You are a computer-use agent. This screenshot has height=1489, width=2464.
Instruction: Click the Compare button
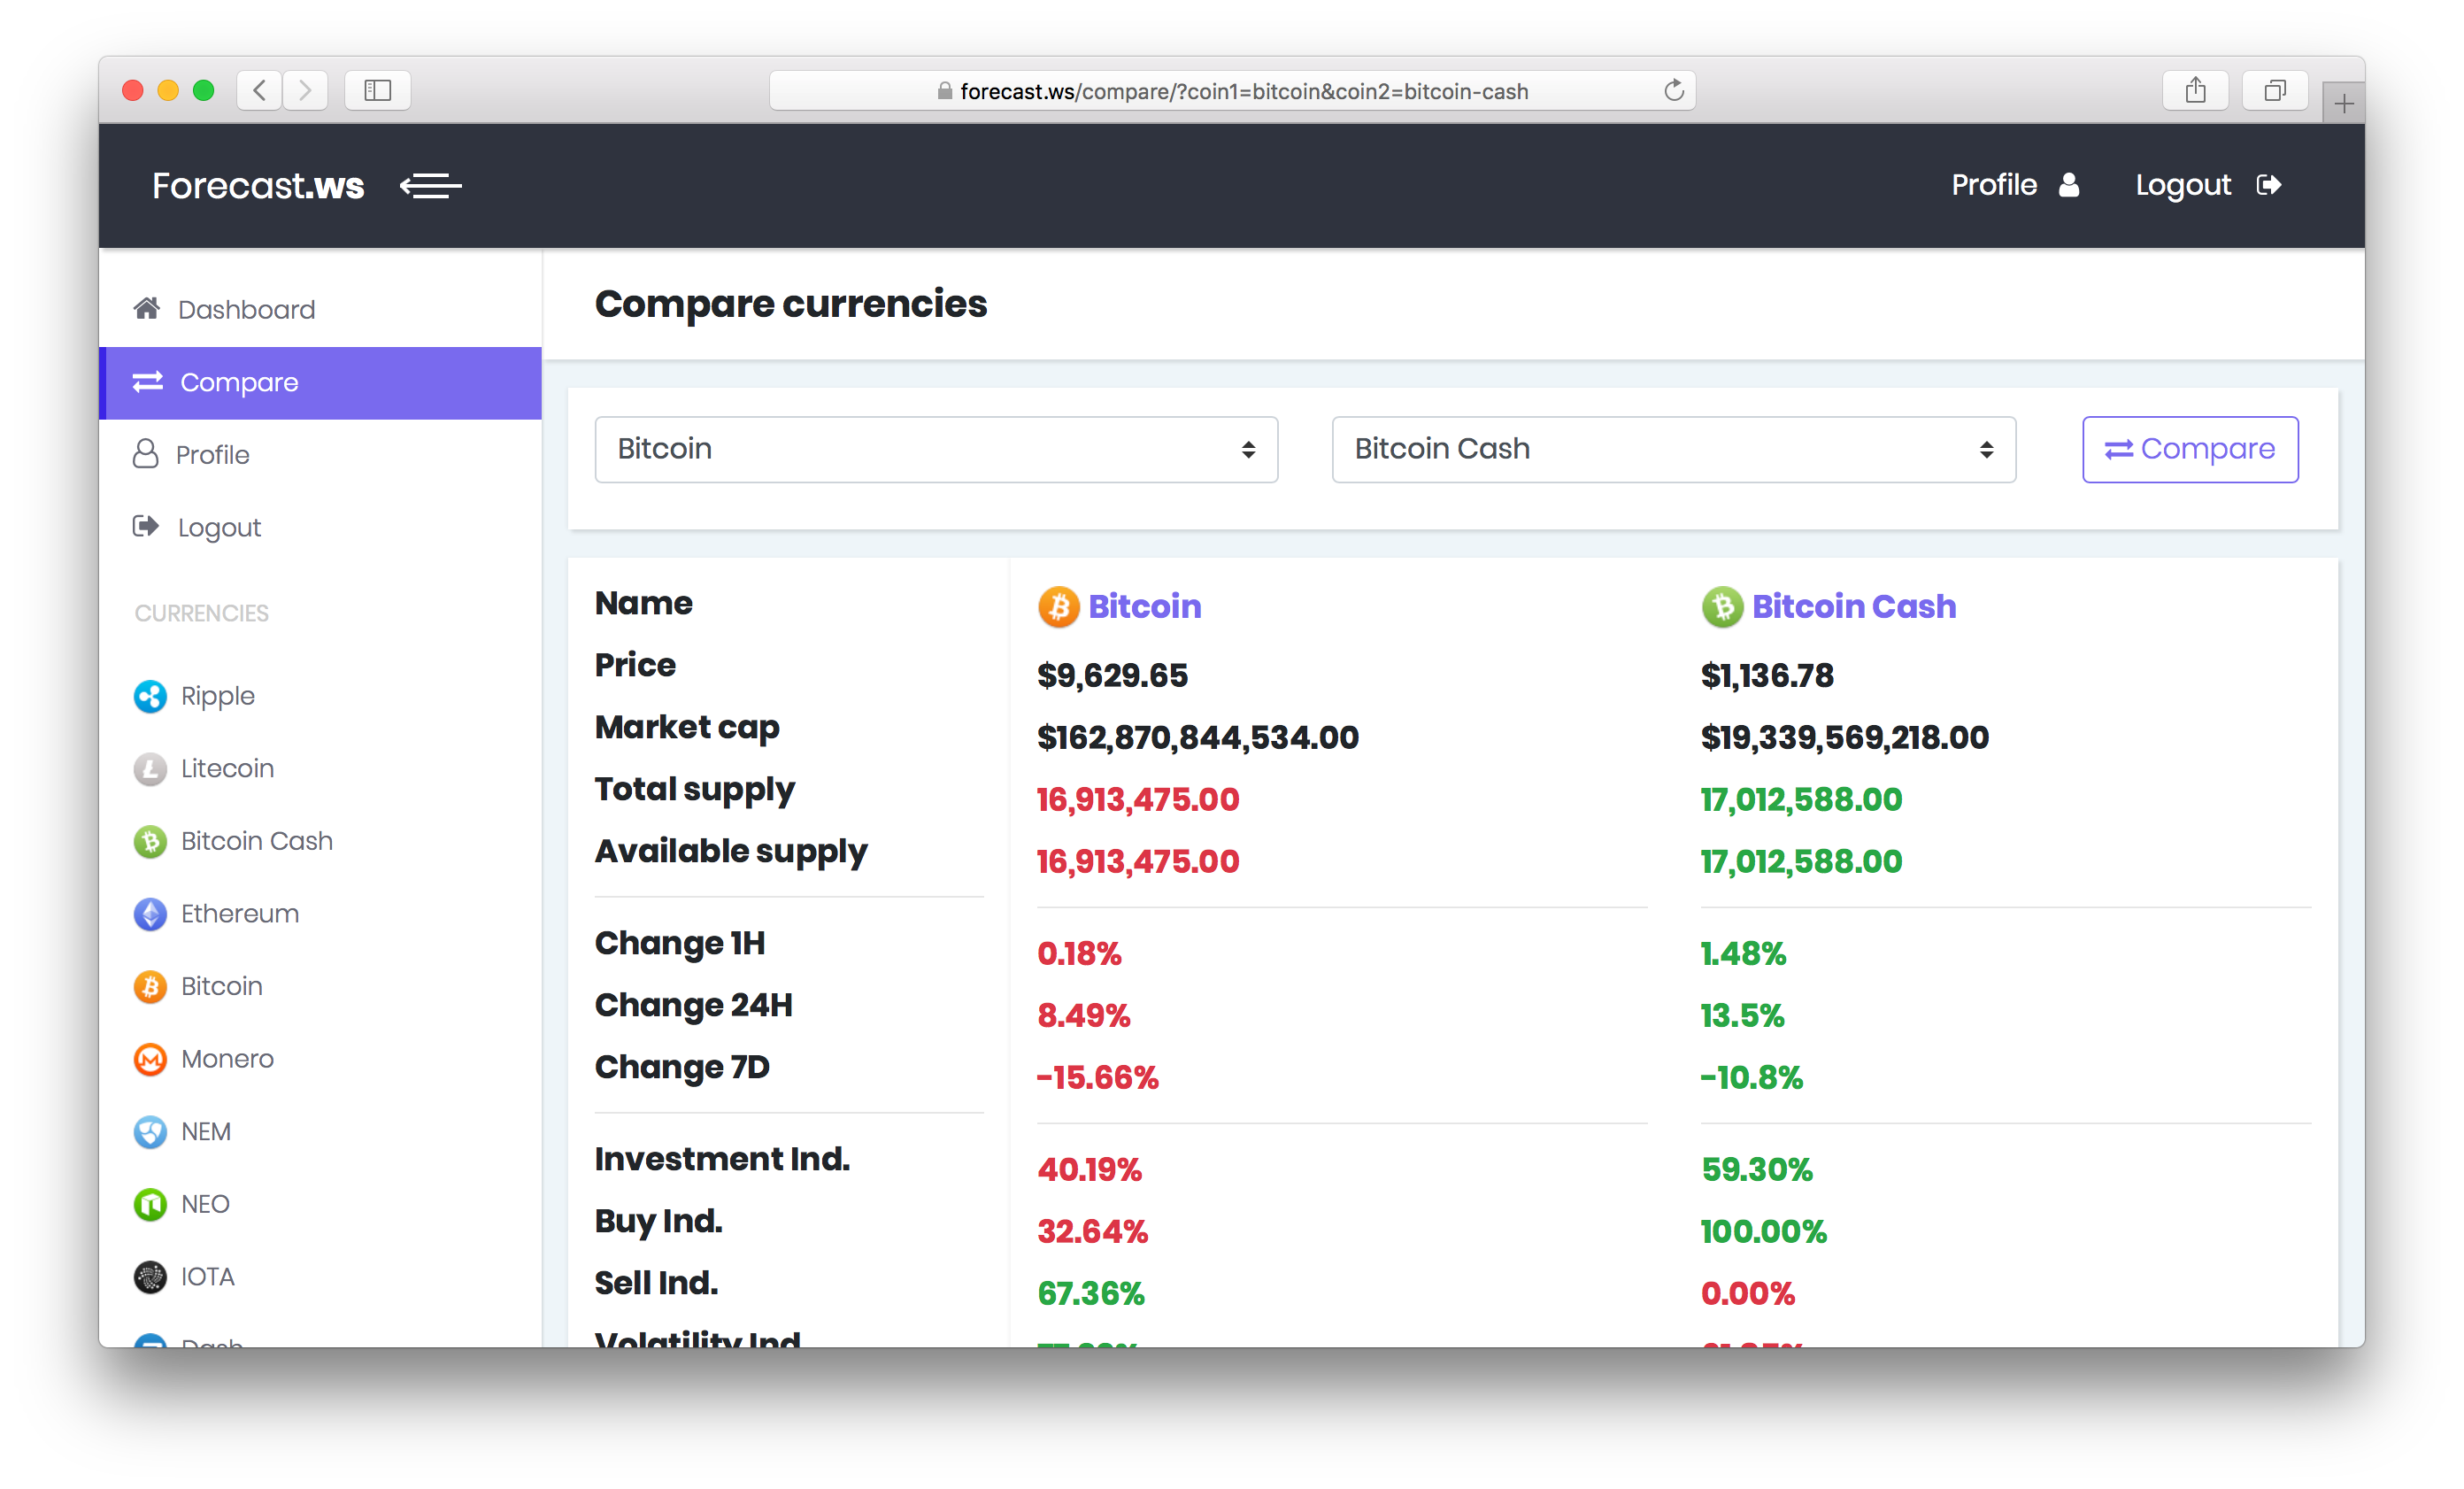tap(2190, 449)
